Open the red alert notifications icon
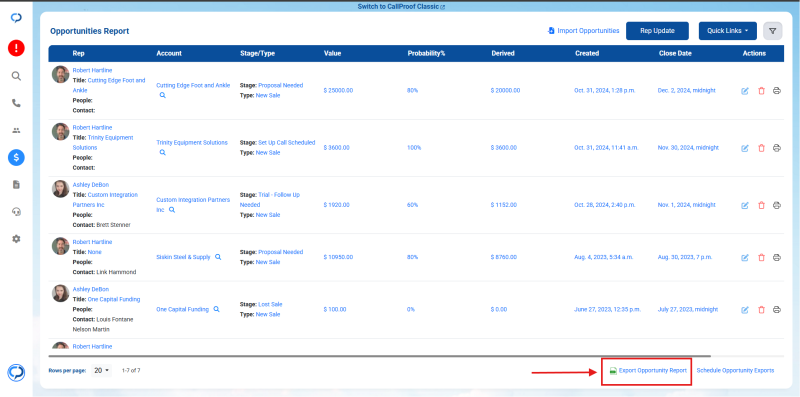This screenshot has width=800, height=397. click(16, 48)
